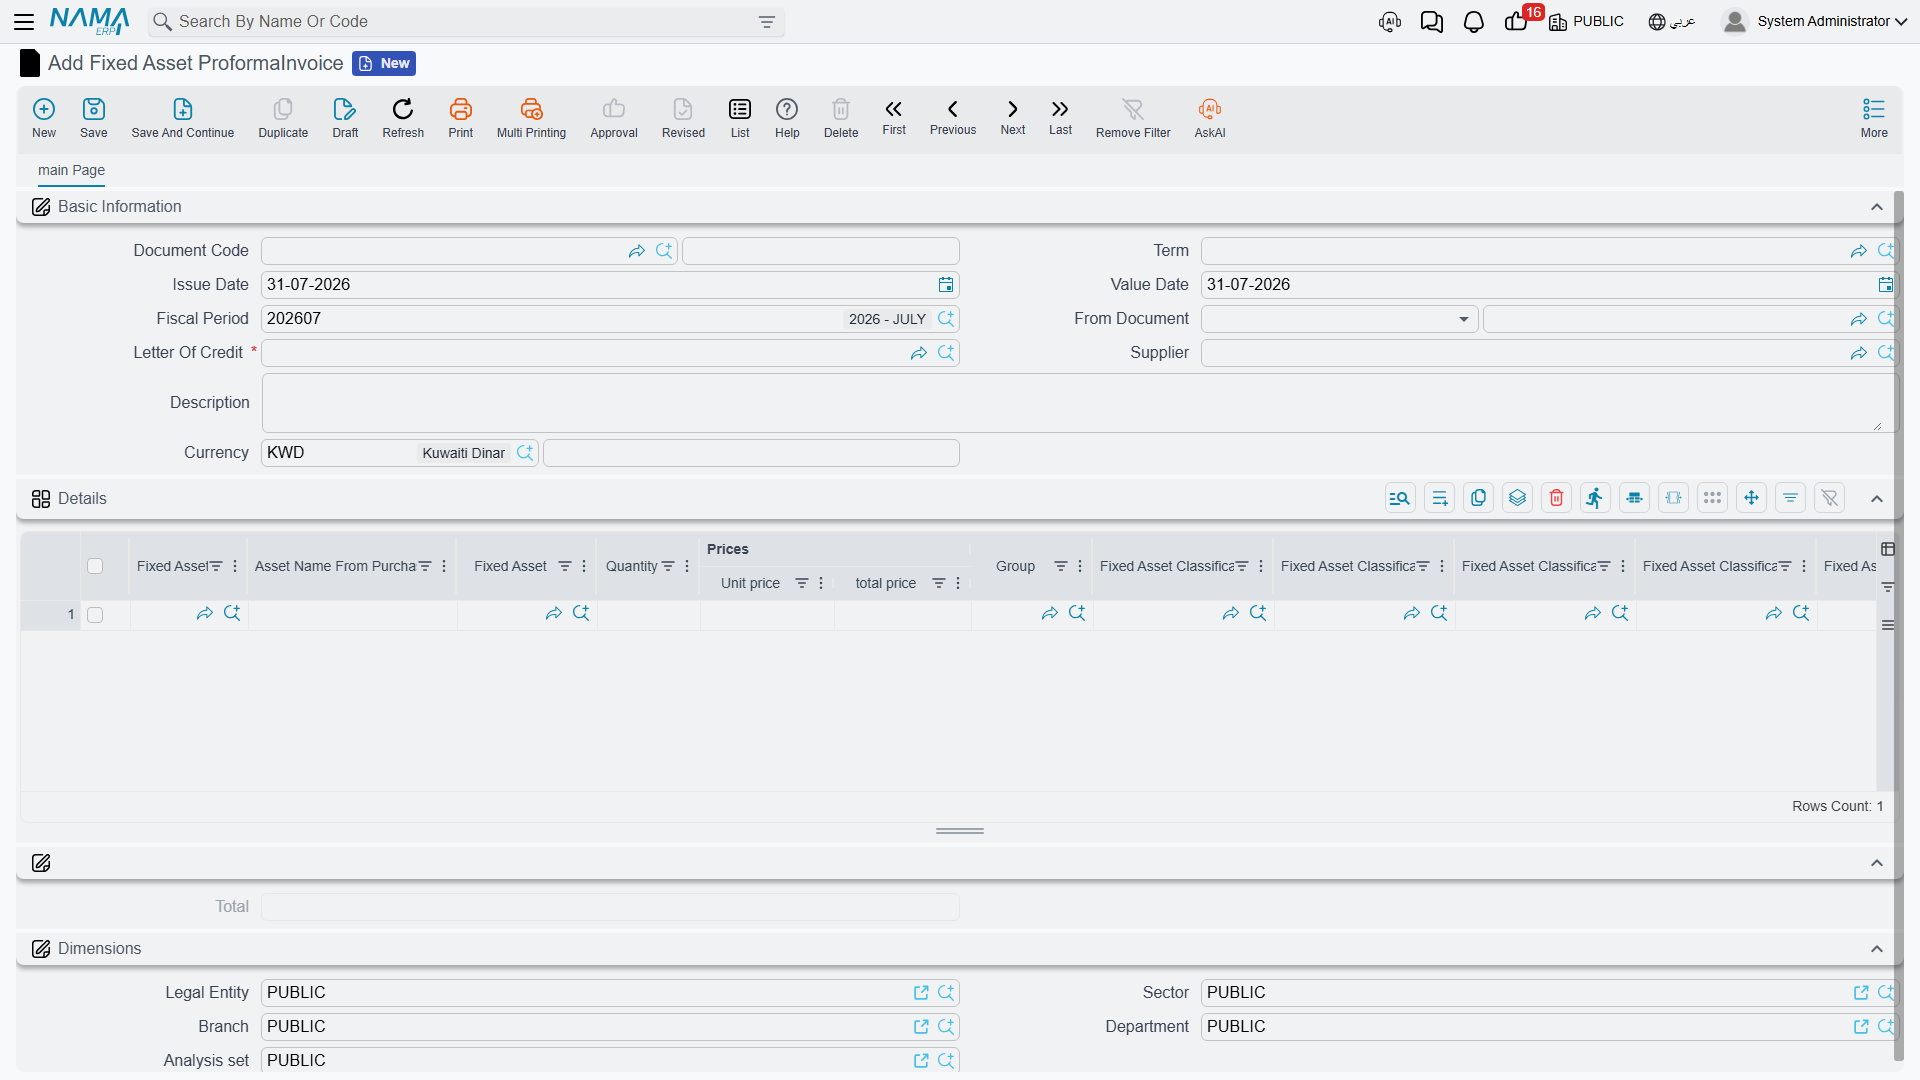Click in the Description text area
The image size is (1920, 1080).
(x=1078, y=403)
